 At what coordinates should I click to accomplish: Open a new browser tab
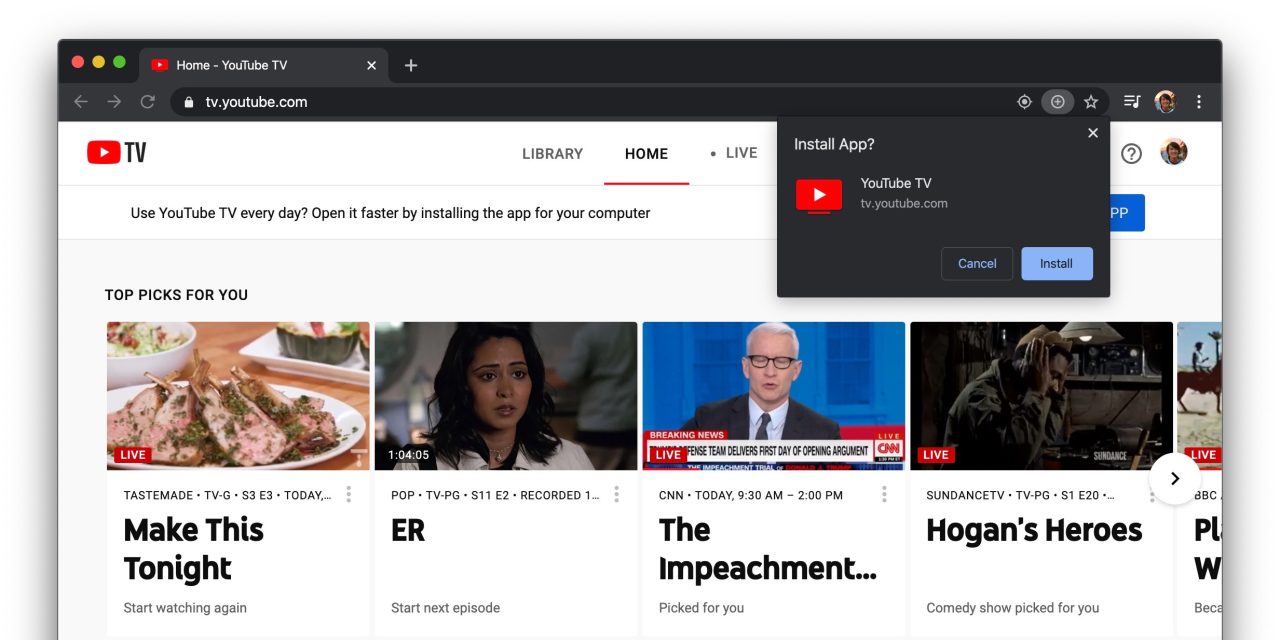(x=411, y=65)
